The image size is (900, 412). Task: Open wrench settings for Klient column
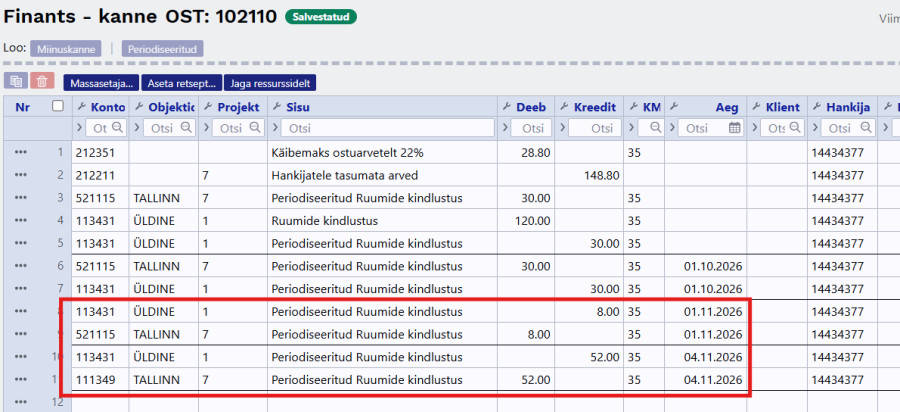pyautogui.click(x=755, y=107)
